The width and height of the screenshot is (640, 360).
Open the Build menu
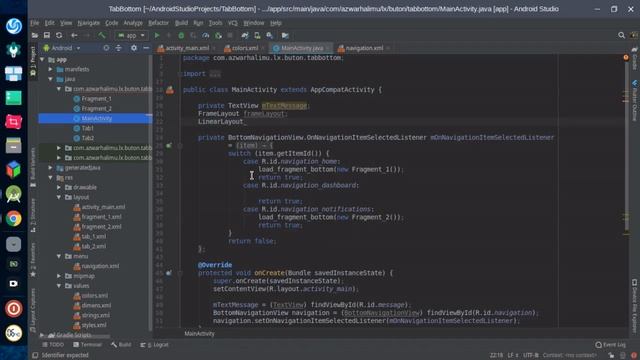pos(181,23)
